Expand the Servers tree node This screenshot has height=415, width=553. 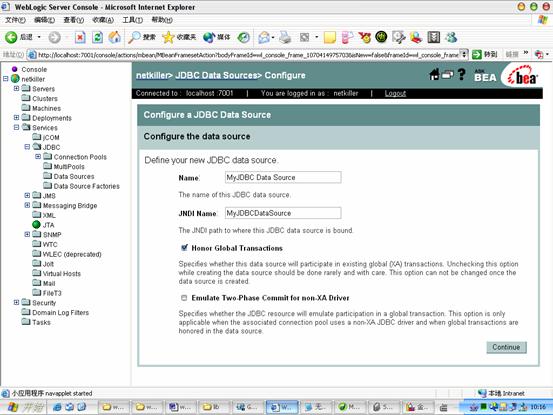[16, 89]
